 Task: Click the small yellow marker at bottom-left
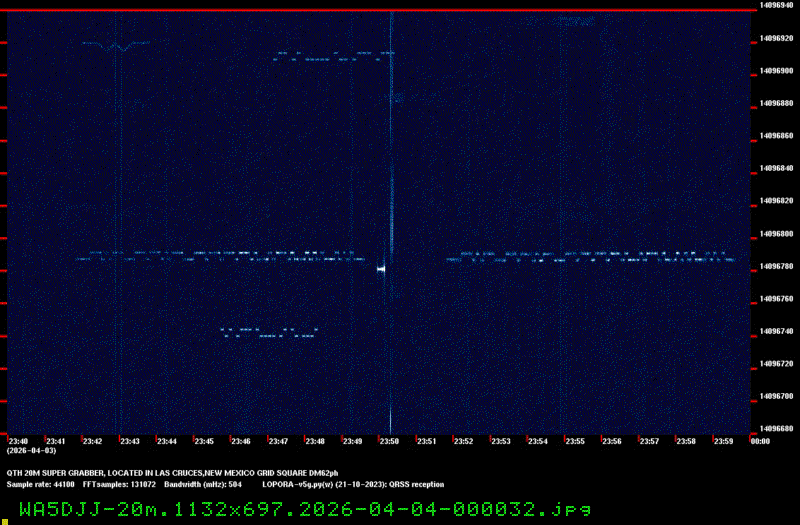[3, 519]
